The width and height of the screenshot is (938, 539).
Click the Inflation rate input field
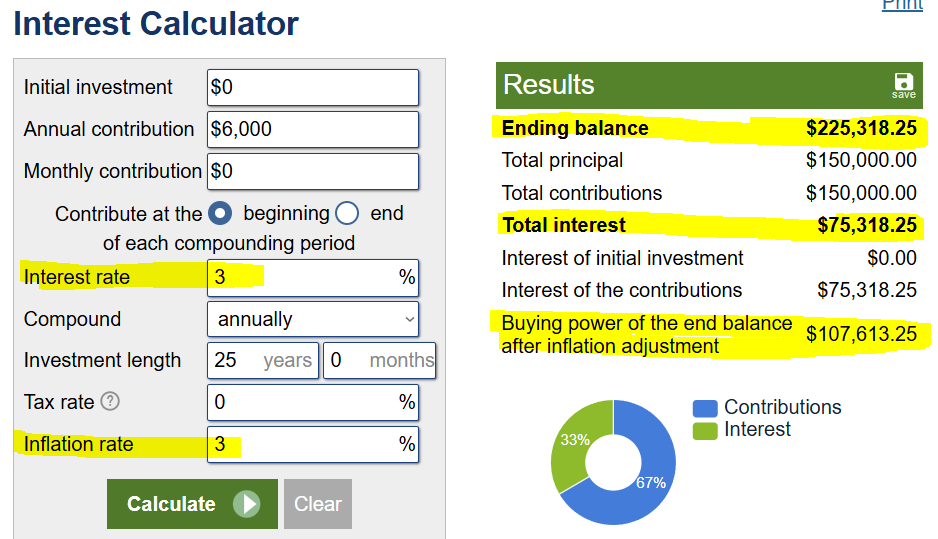(313, 444)
